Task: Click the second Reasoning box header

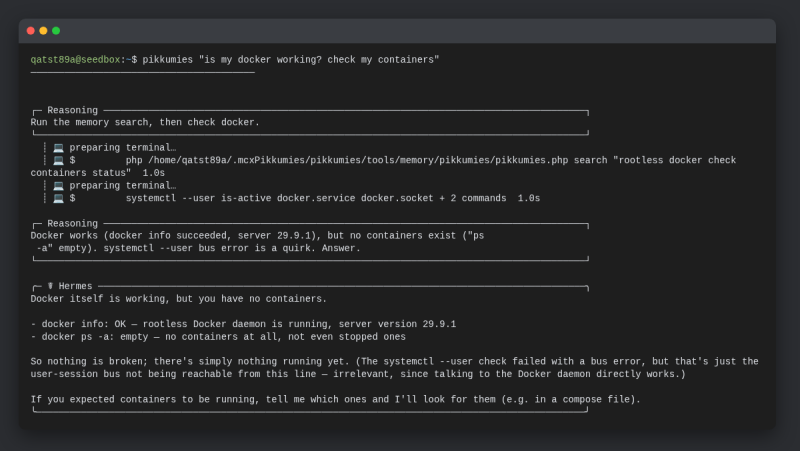Action: click(72, 223)
